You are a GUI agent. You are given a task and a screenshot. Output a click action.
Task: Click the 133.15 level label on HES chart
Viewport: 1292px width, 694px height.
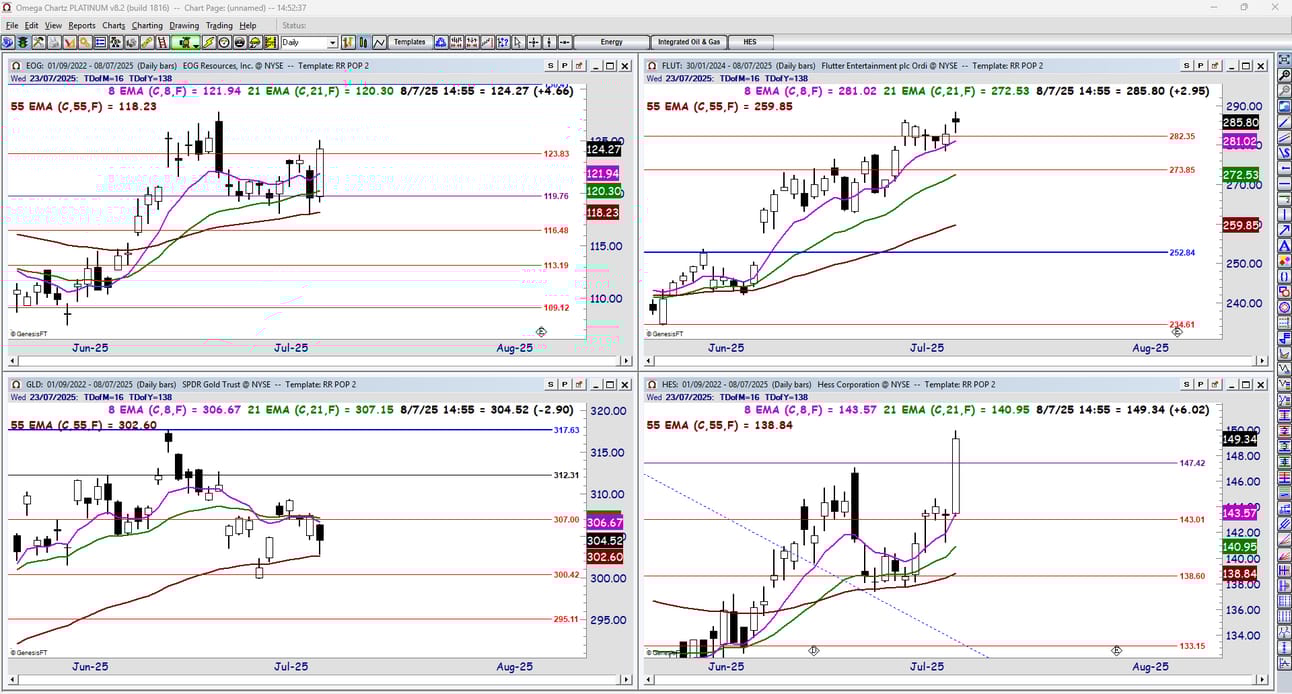pyautogui.click(x=1192, y=646)
